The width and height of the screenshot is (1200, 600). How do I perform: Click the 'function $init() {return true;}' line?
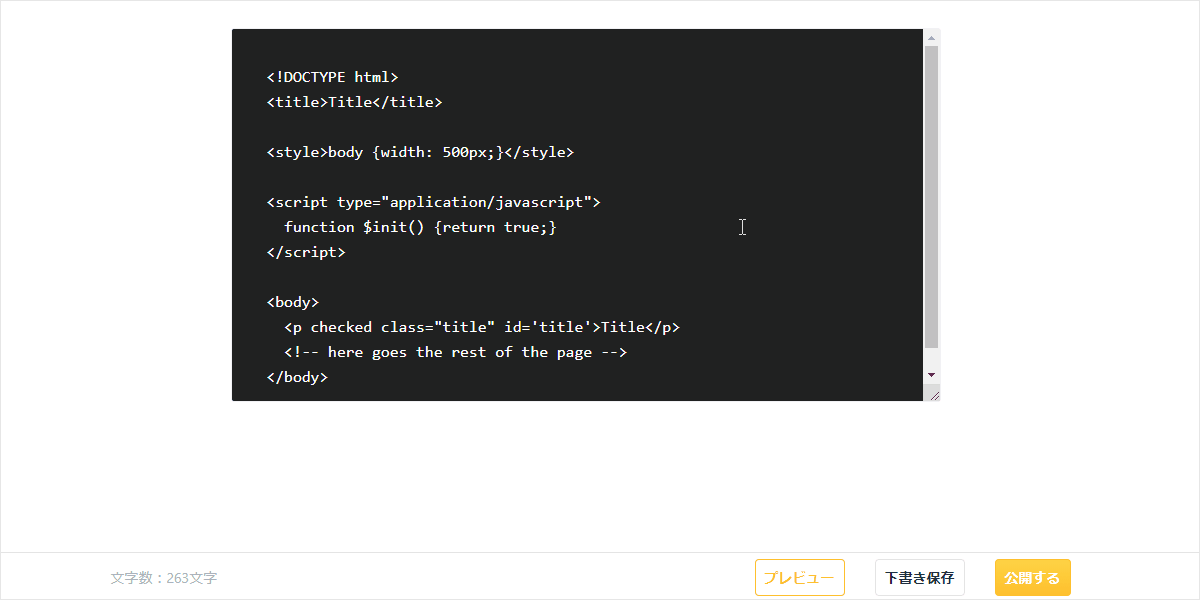pos(420,227)
